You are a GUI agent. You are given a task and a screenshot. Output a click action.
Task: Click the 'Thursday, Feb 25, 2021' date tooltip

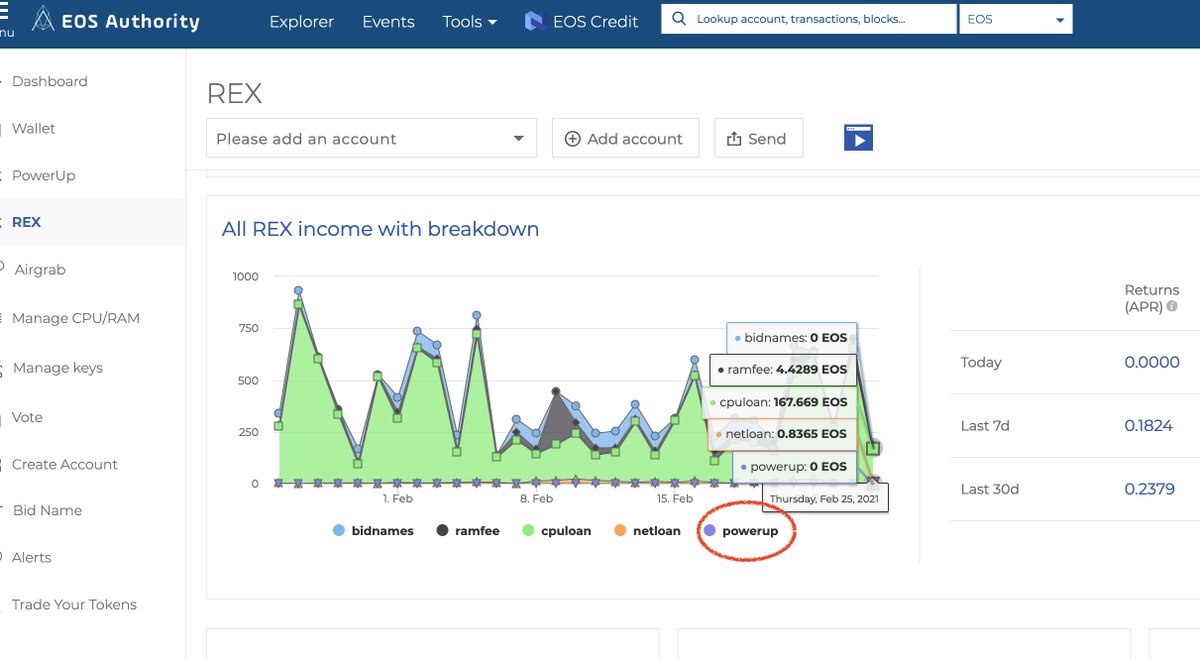coord(824,498)
